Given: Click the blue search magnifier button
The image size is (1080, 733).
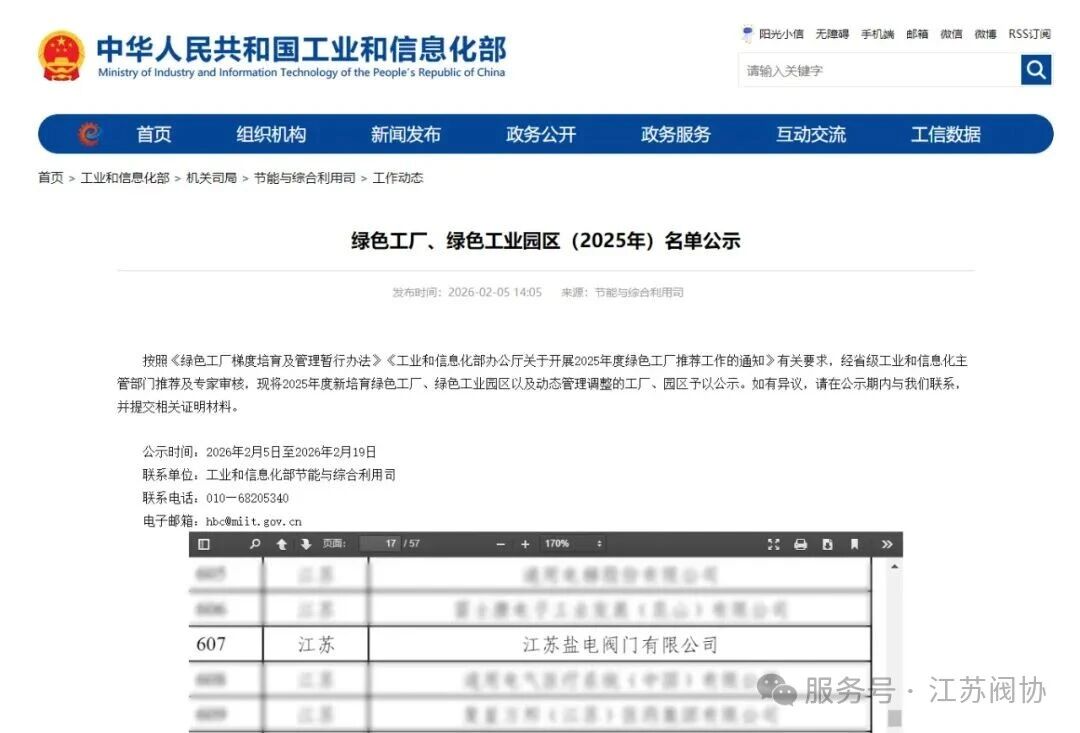Looking at the screenshot, I should pos(1035,70).
